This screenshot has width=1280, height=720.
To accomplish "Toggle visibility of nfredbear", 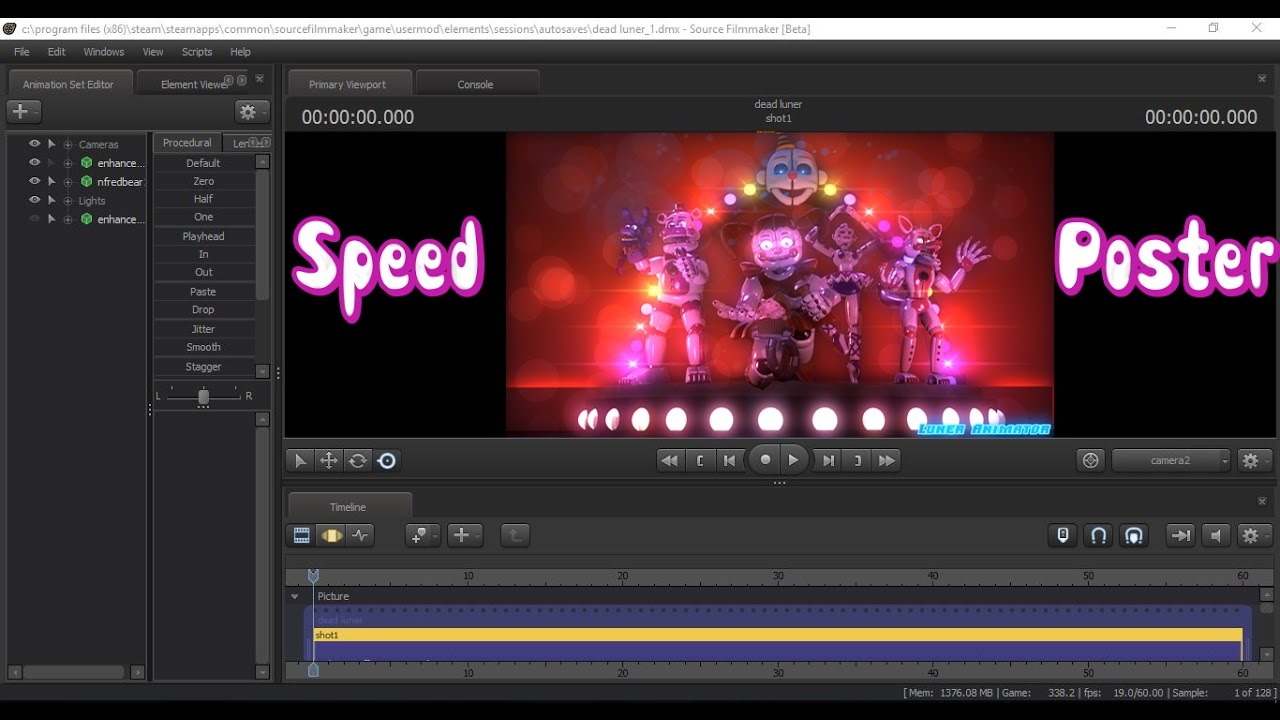I will [x=35, y=181].
